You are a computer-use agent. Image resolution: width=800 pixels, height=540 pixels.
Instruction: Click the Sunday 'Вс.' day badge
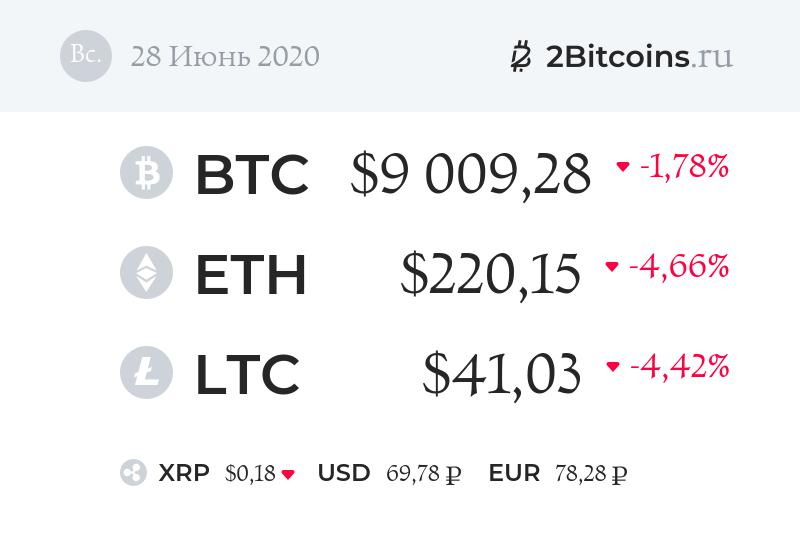86,56
